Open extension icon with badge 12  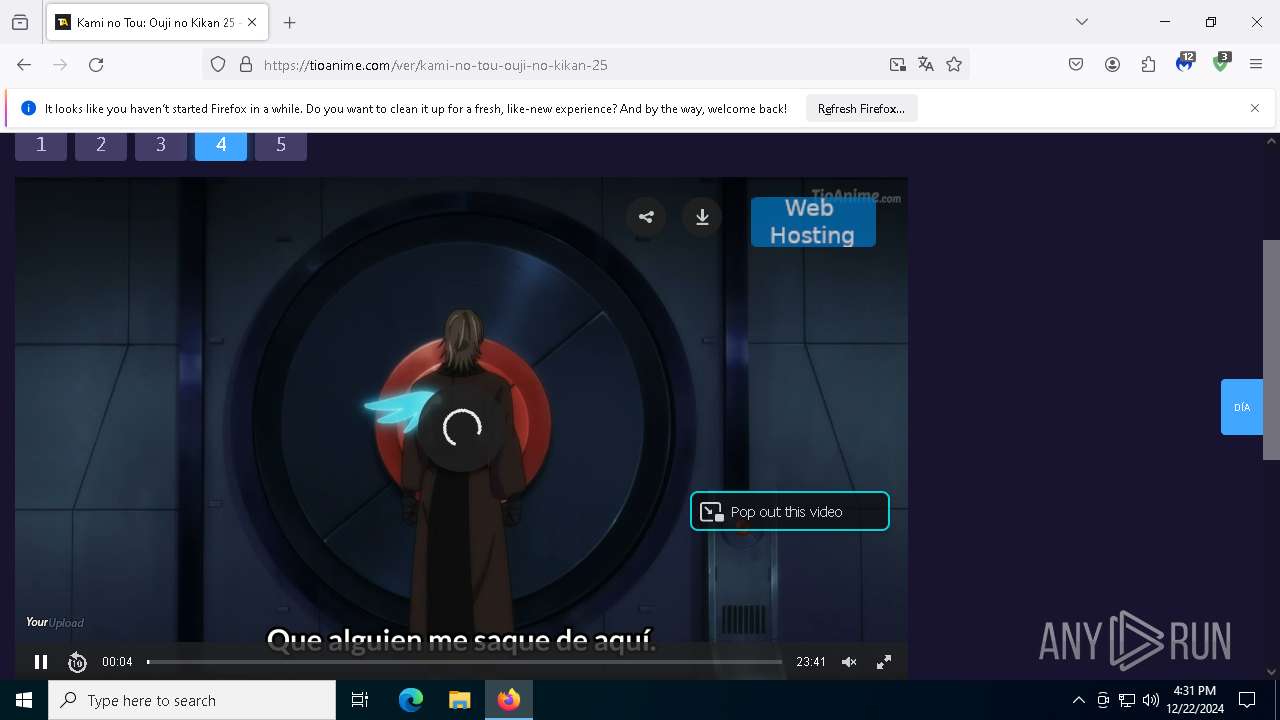1185,64
